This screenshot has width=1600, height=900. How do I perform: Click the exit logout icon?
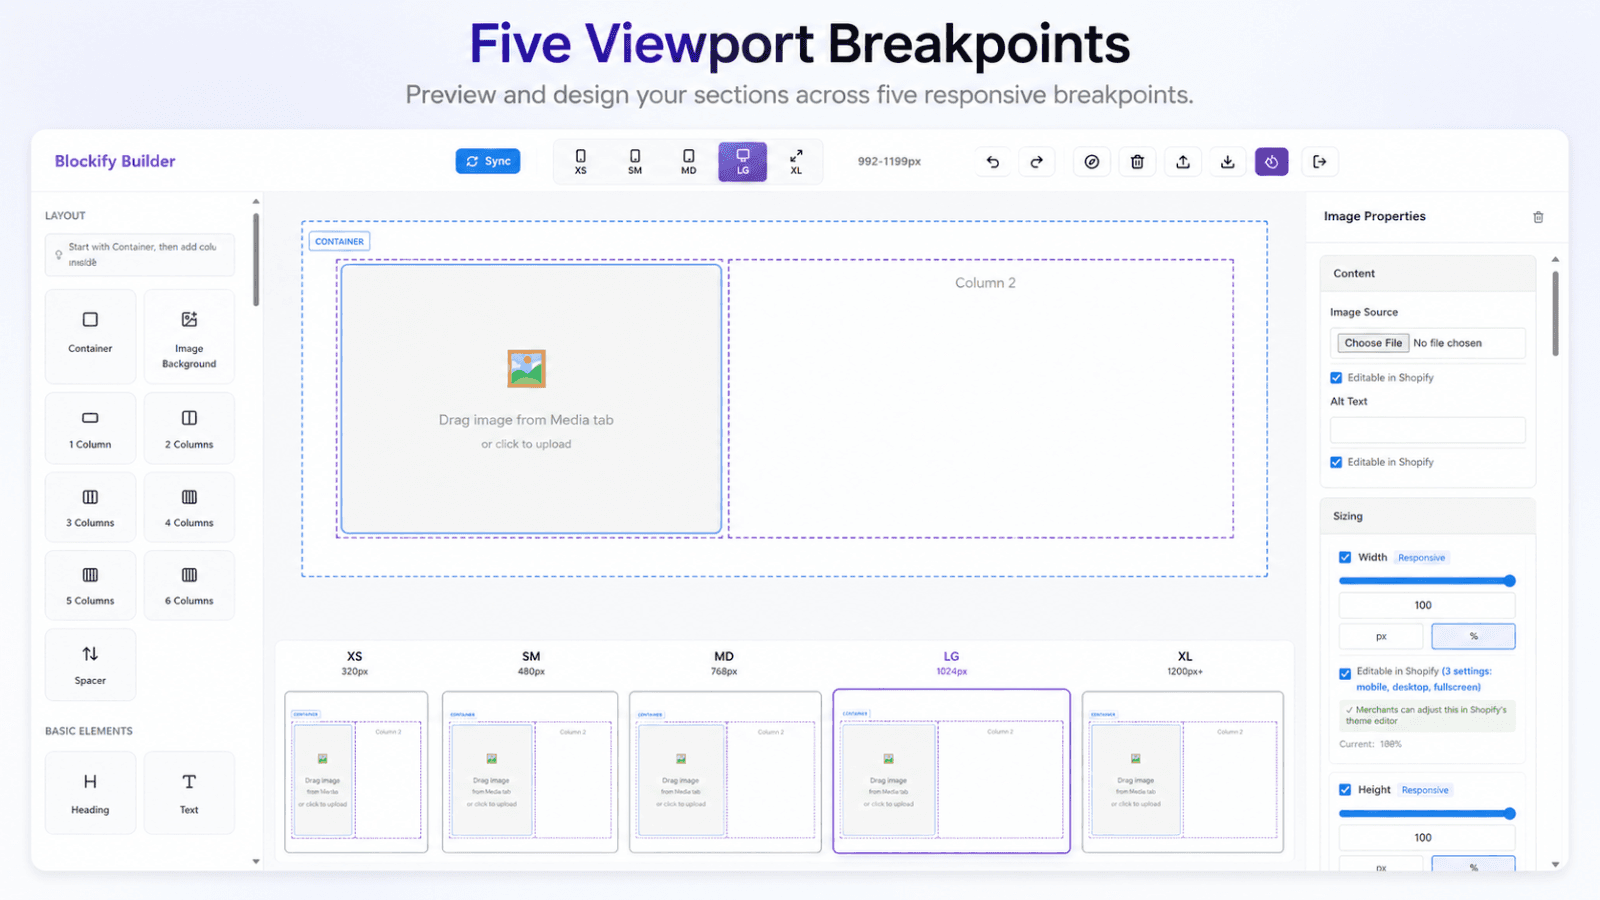1320,162
